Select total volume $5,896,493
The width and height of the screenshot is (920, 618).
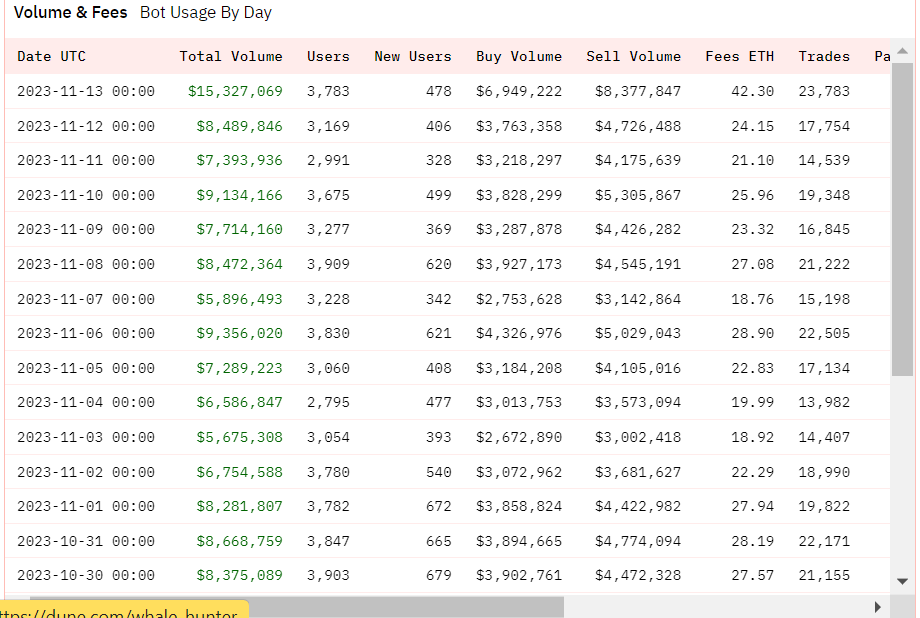(239, 299)
